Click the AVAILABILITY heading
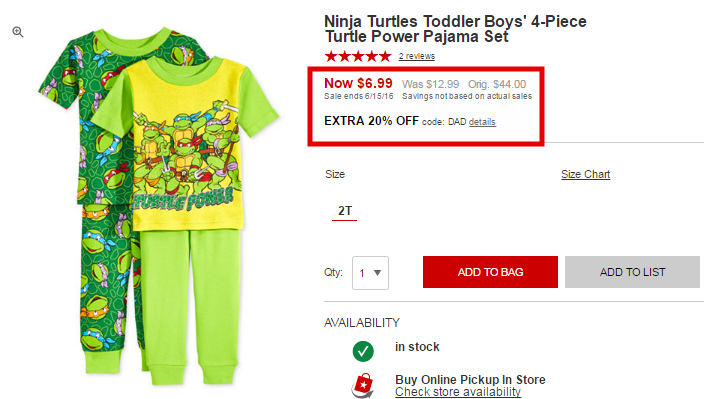 [x=362, y=323]
